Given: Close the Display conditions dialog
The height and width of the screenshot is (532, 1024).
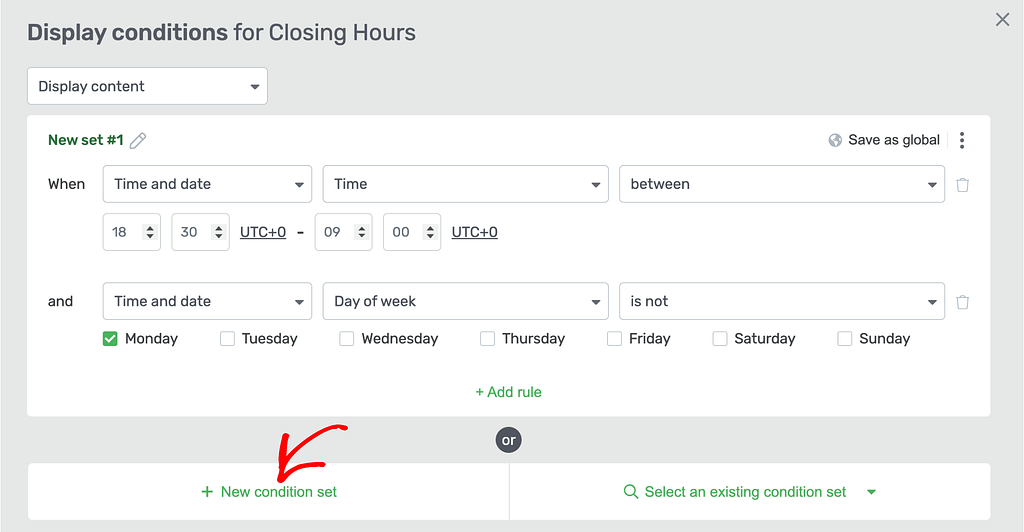Looking at the screenshot, I should [x=1002, y=20].
